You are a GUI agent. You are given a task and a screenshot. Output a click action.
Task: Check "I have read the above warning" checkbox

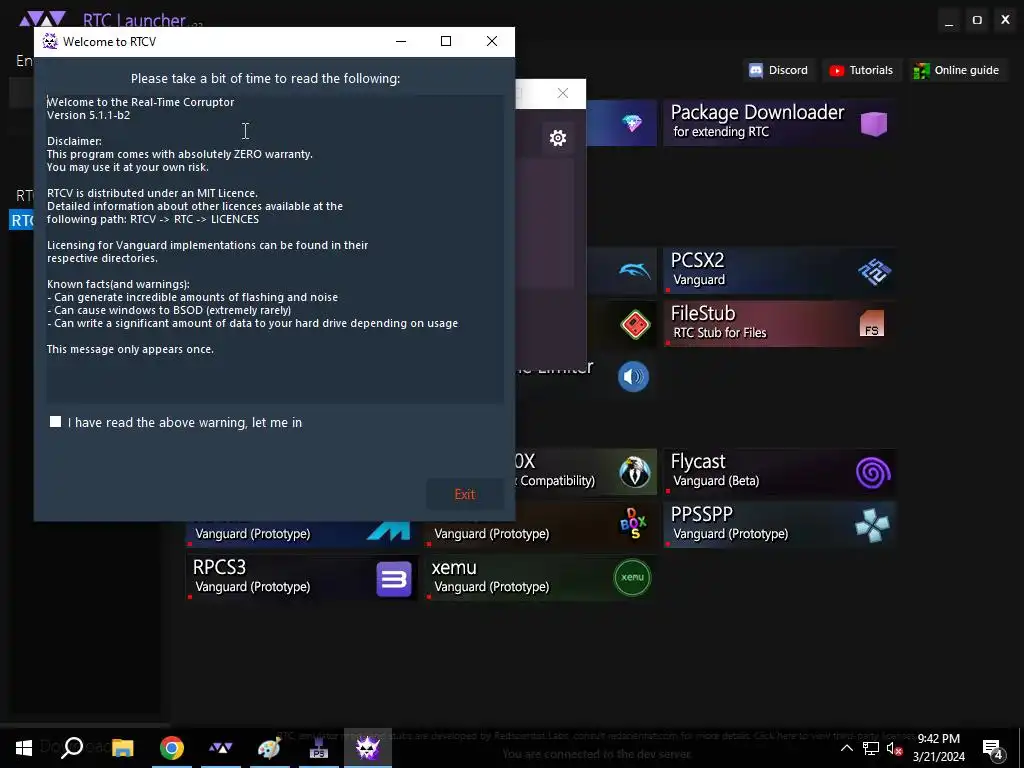(56, 422)
